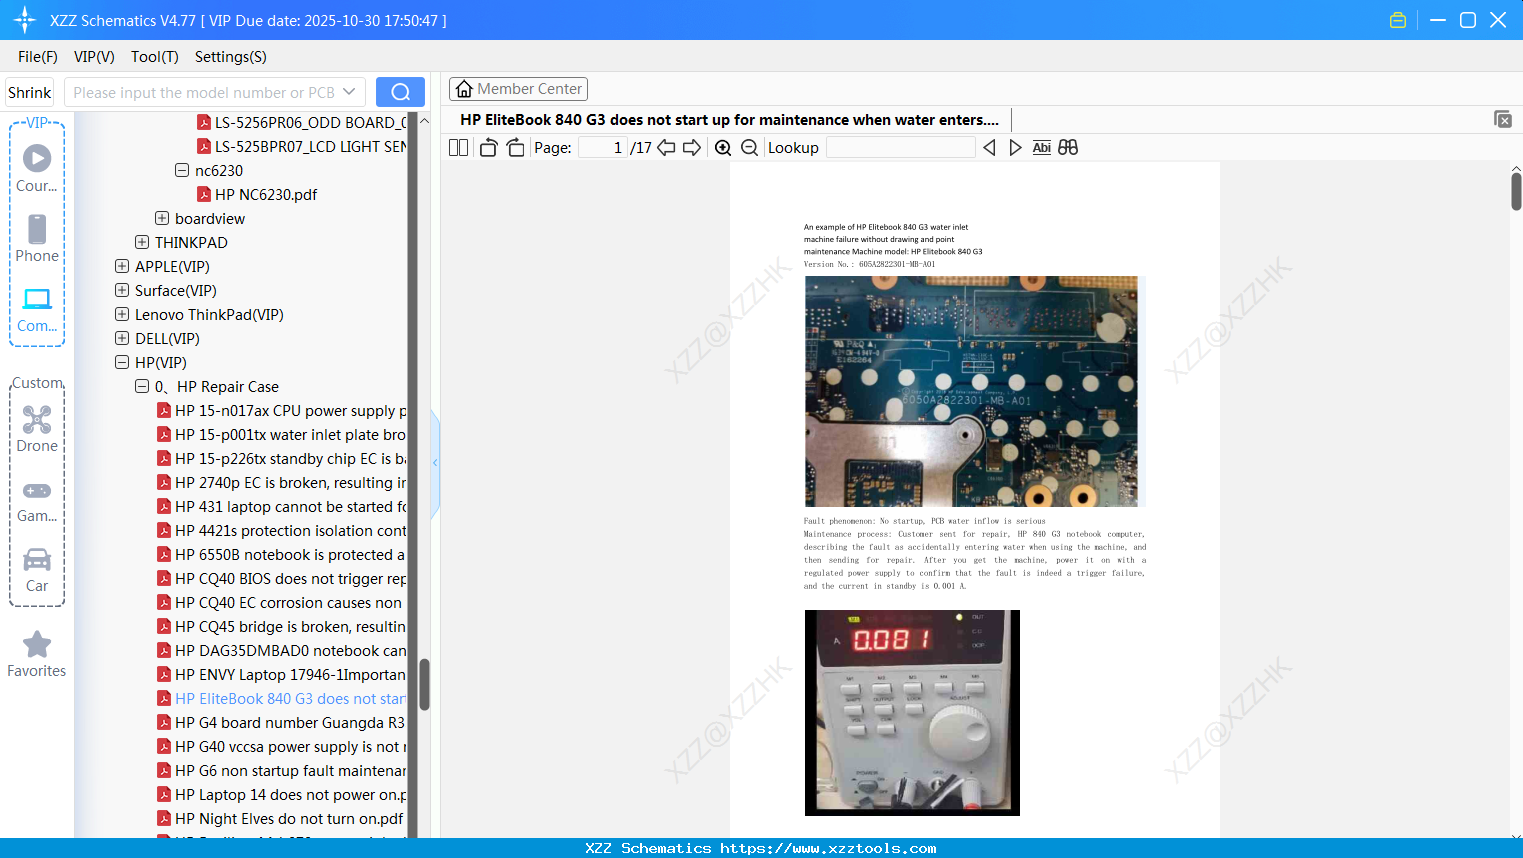Viewport: 1523px width, 858px height.
Task: Expand APPLE(VIP) node
Action: tap(122, 267)
